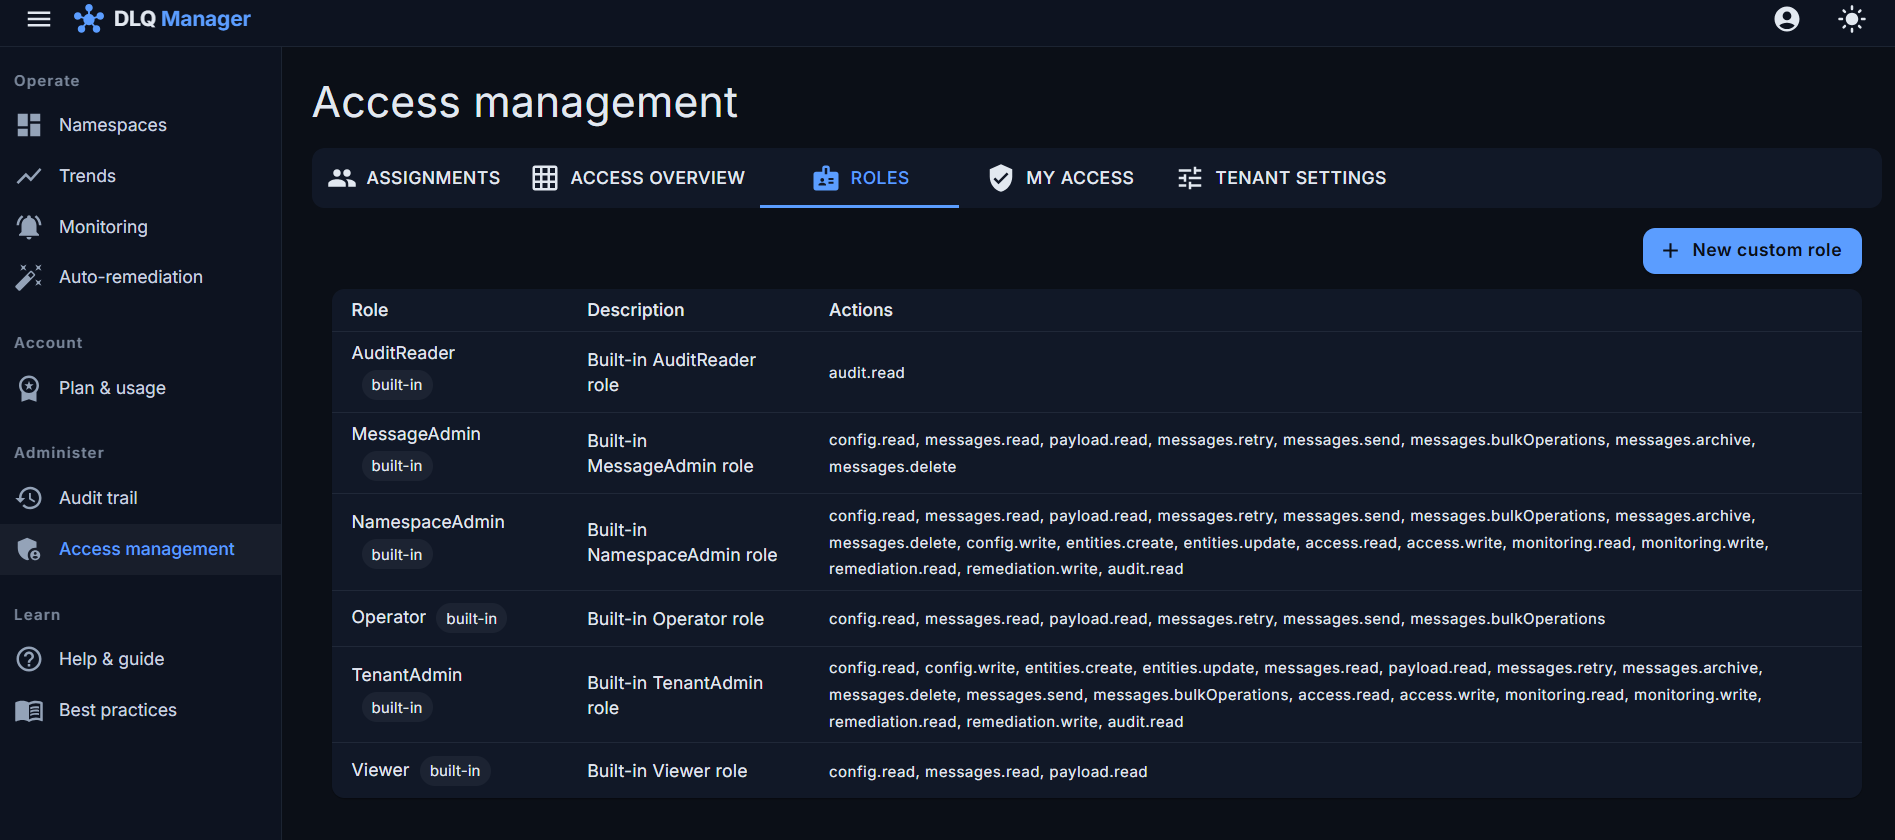Image resolution: width=1895 pixels, height=840 pixels.
Task: Click the Auto-remediation magic wand icon
Action: [29, 277]
